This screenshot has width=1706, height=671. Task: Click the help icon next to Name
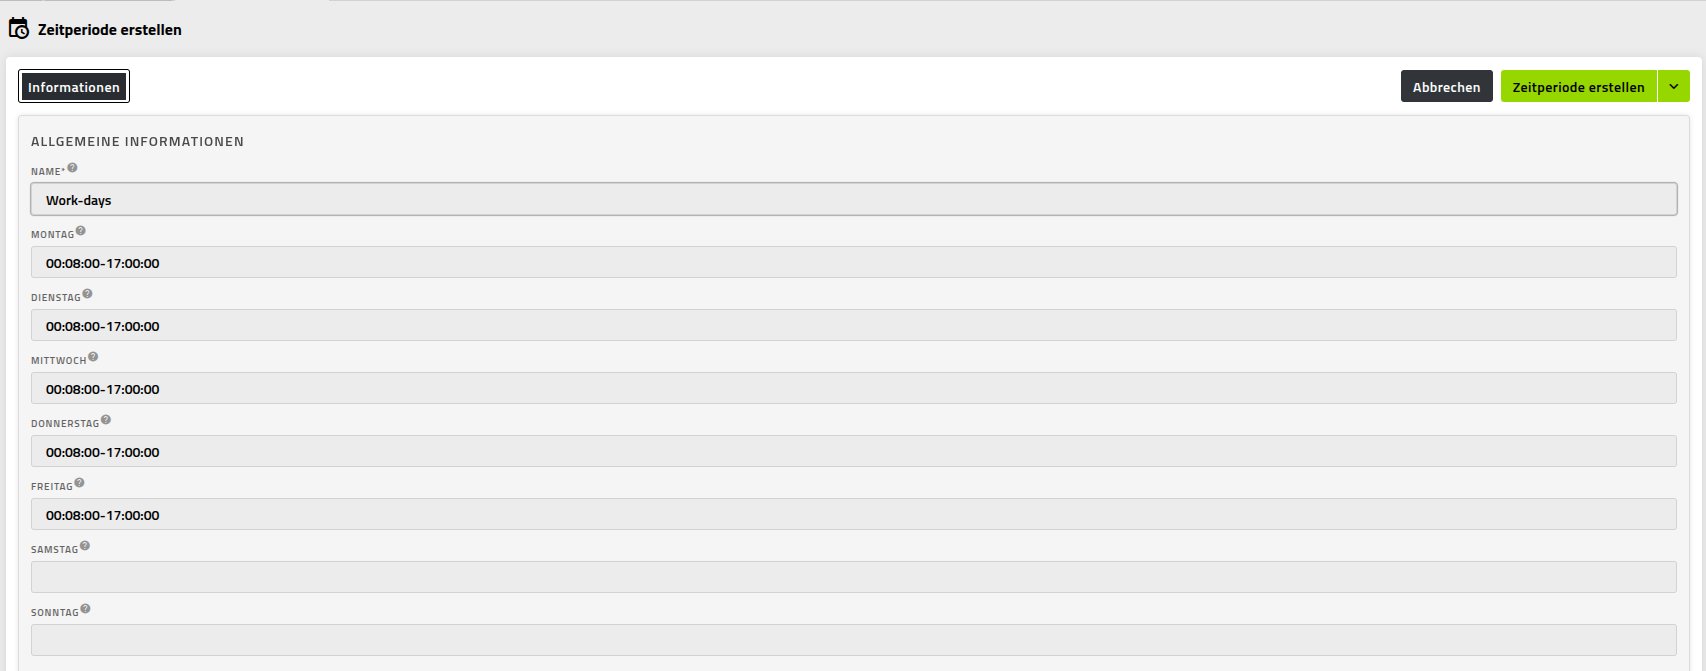click(x=72, y=168)
